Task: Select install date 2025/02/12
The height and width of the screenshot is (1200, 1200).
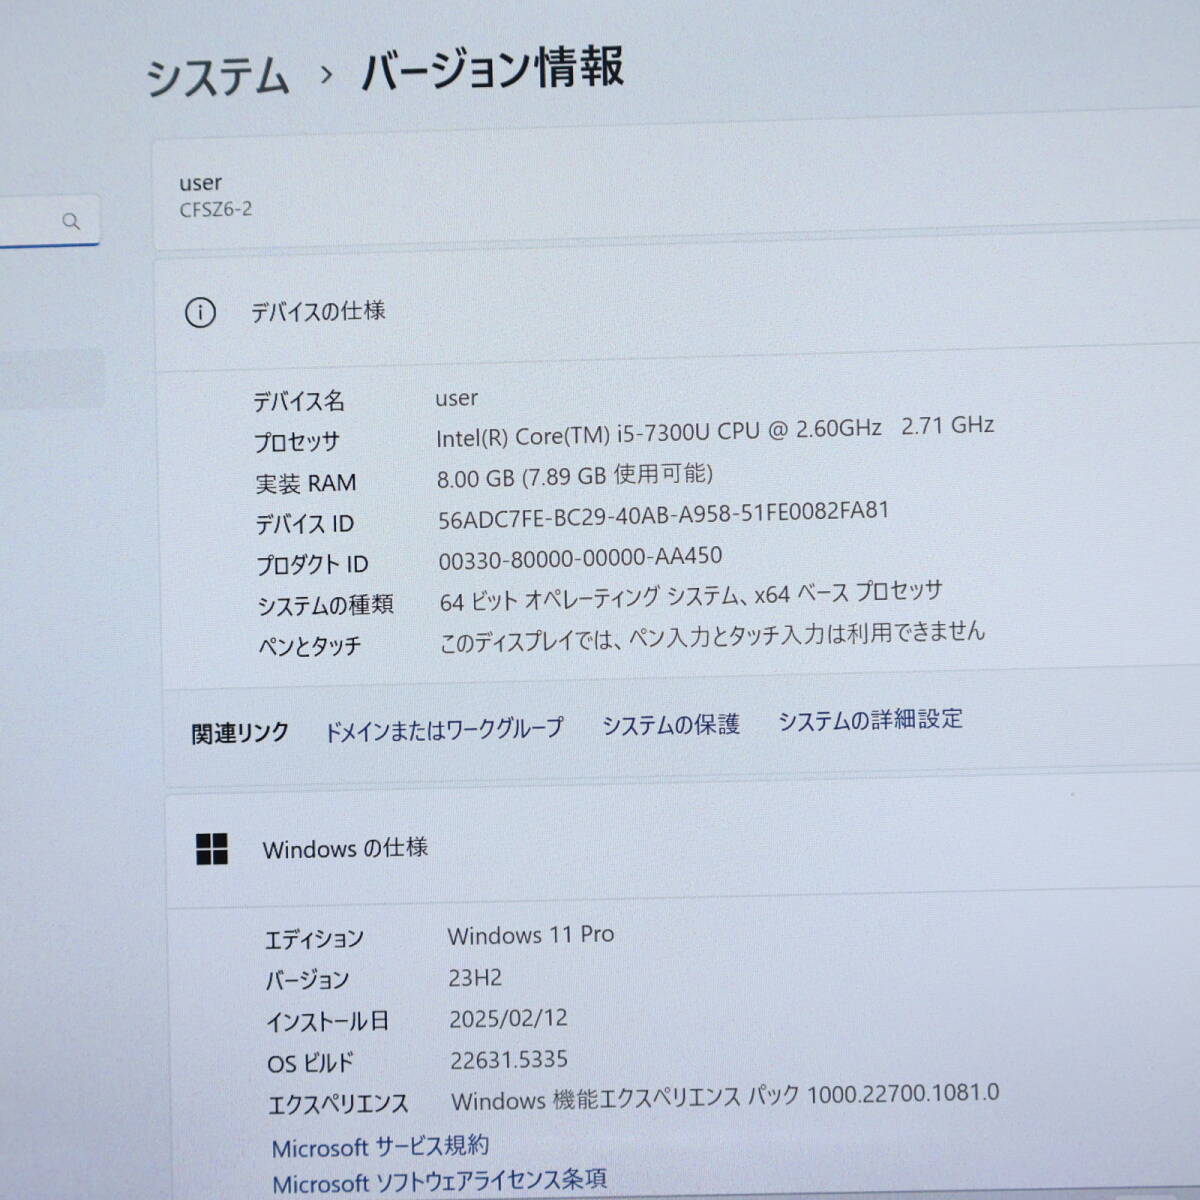Action: (508, 1018)
